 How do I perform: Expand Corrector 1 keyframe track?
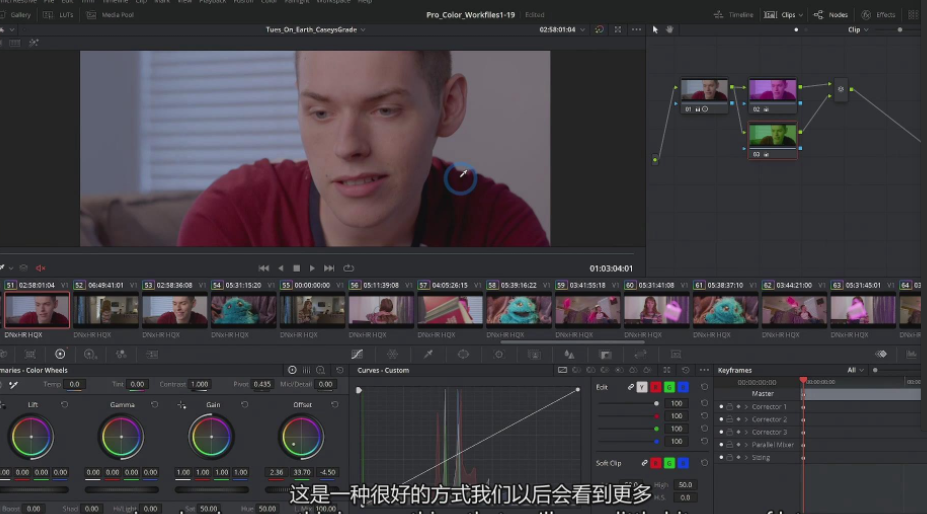click(x=746, y=407)
